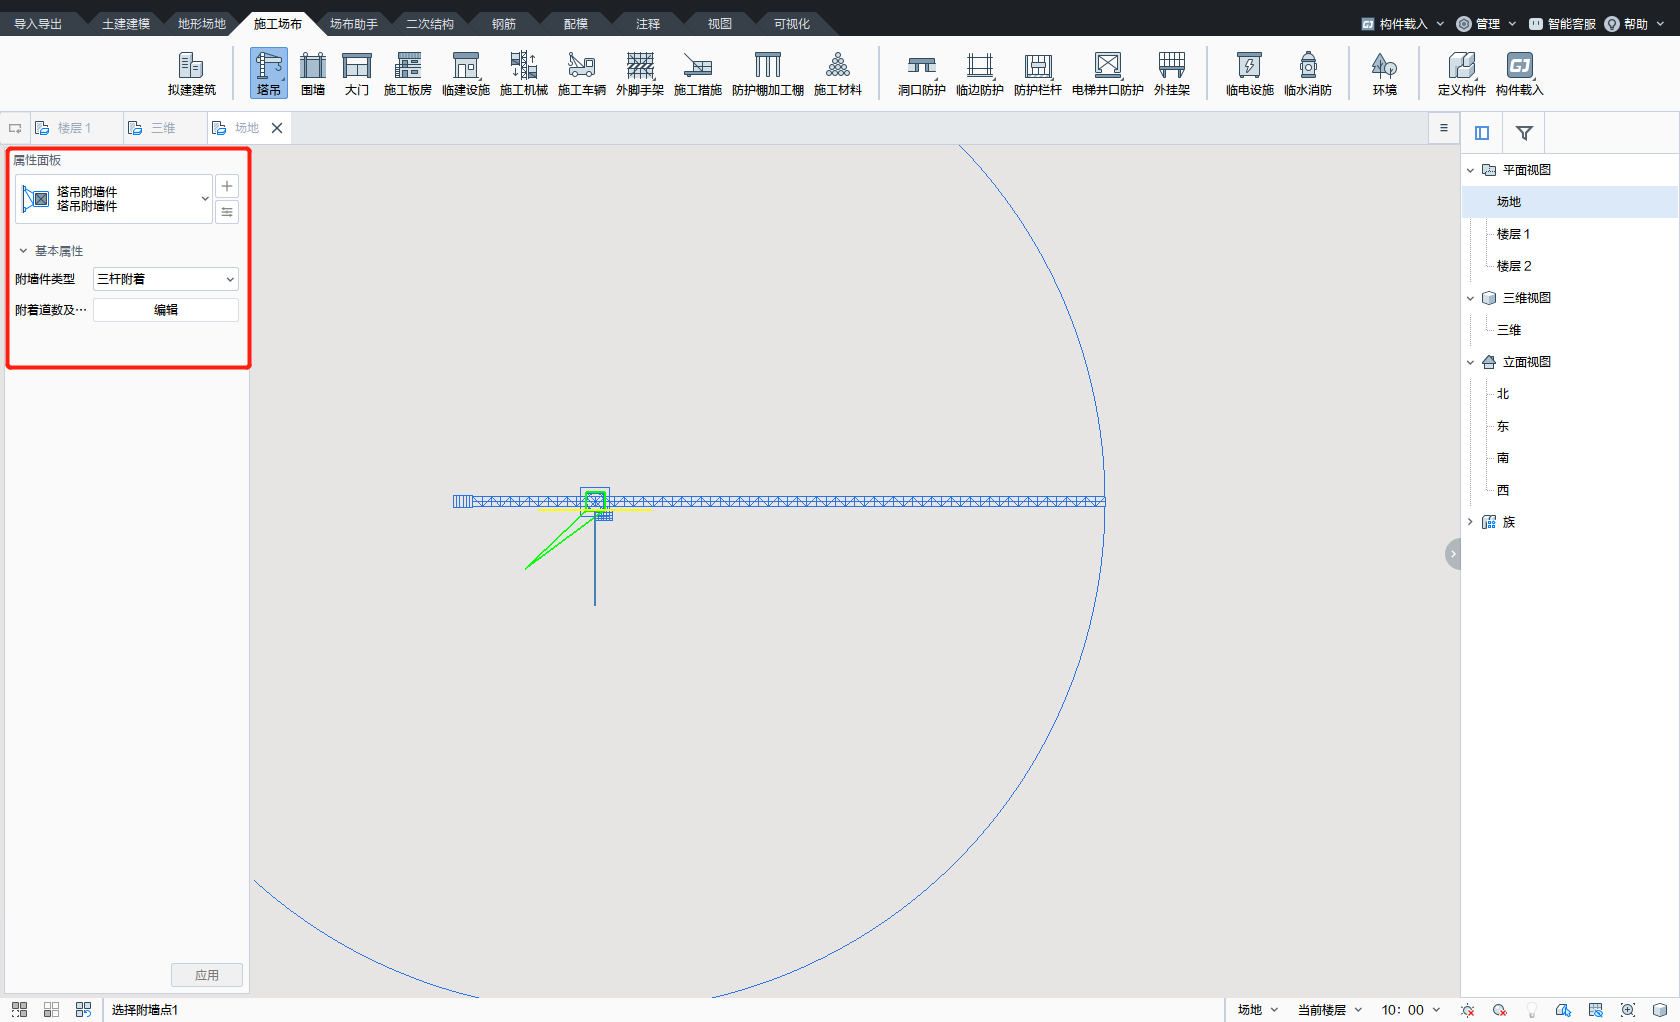The height and width of the screenshot is (1022, 1680).
Task: Click the 拟建建筑 toolbar icon
Action: click(x=191, y=73)
